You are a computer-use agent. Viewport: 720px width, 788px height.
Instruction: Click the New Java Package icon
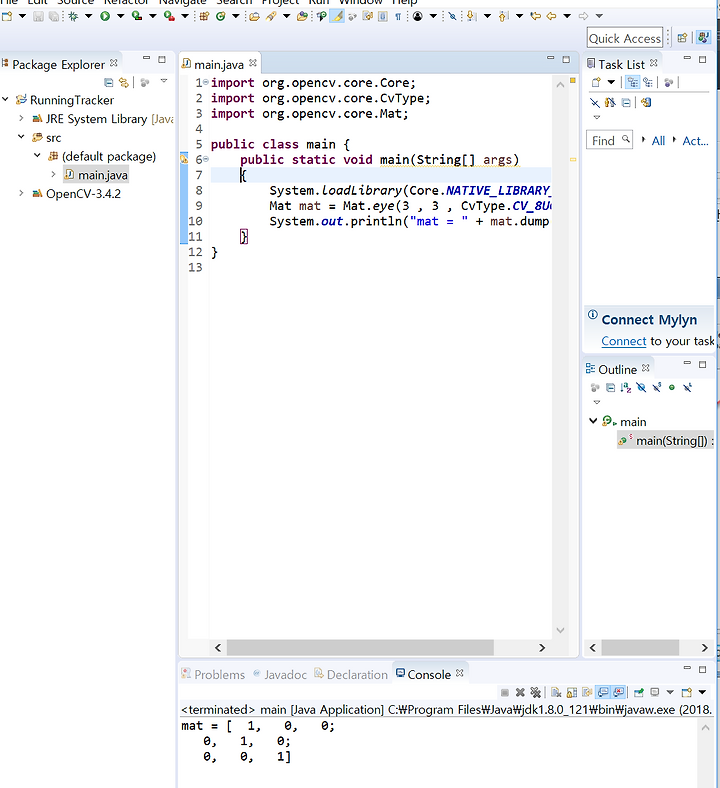204,16
